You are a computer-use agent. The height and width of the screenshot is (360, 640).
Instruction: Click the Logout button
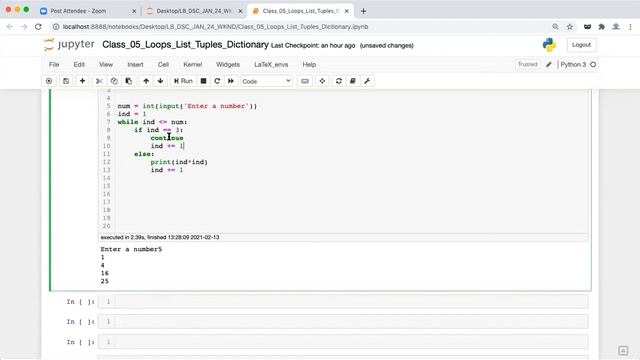[581, 45]
